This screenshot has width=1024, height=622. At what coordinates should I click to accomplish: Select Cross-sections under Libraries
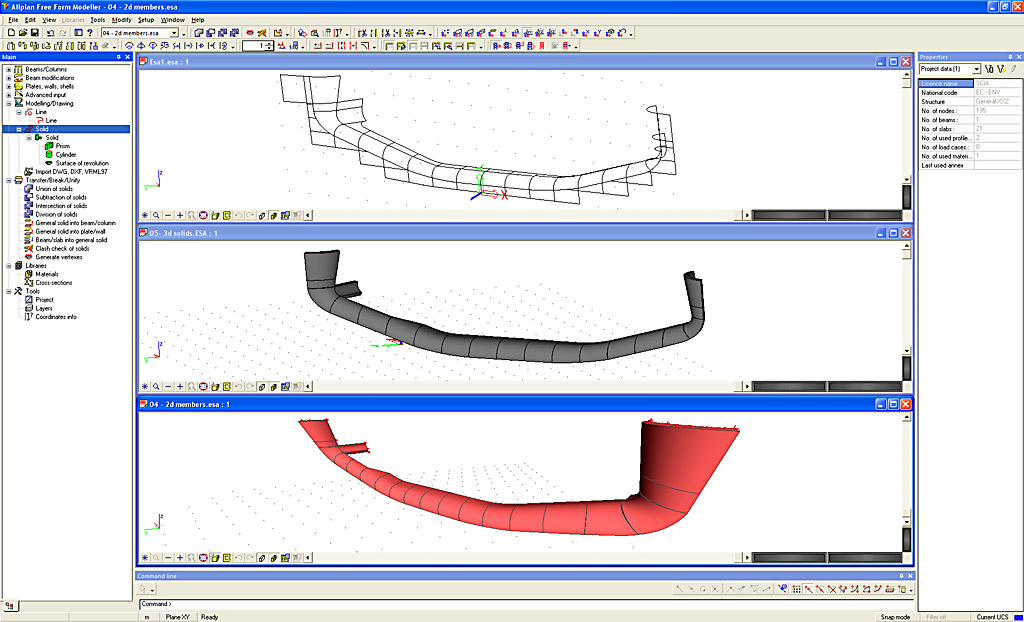pyautogui.click(x=54, y=283)
